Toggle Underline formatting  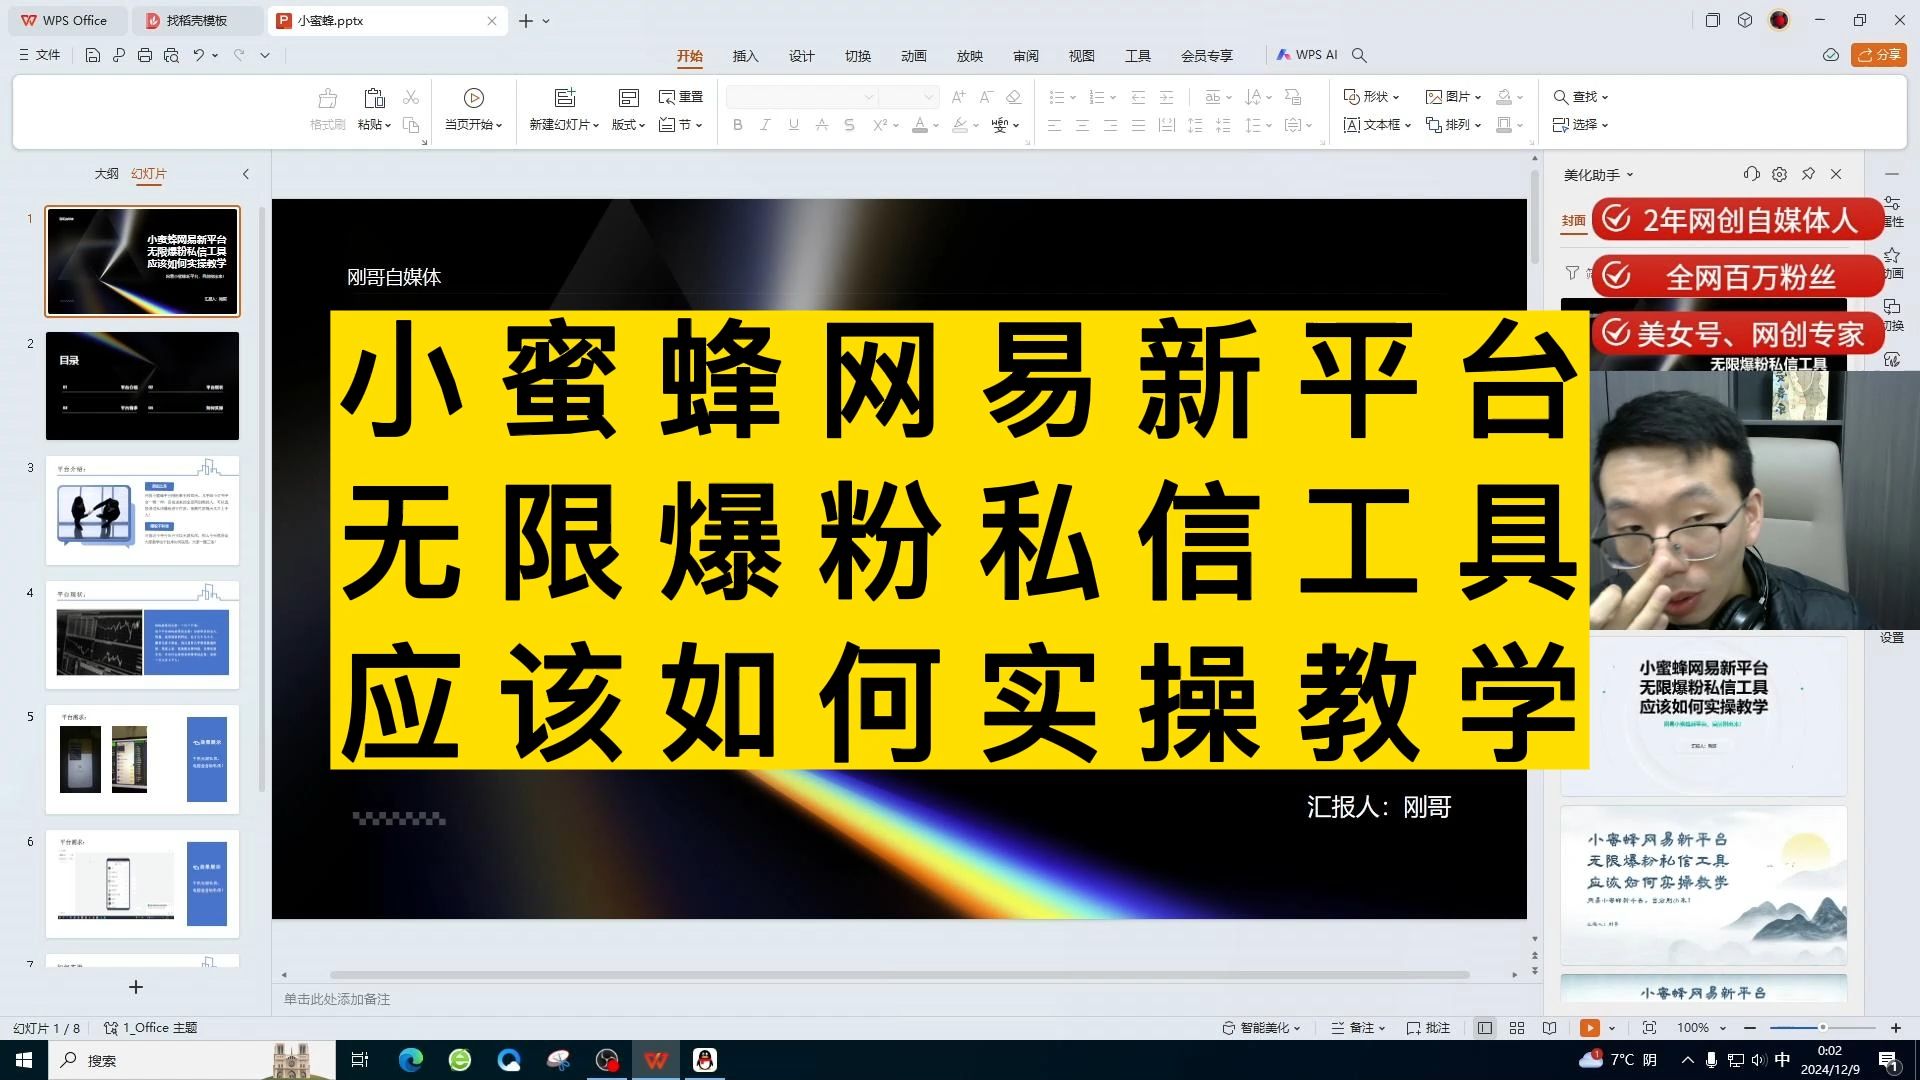tap(793, 125)
